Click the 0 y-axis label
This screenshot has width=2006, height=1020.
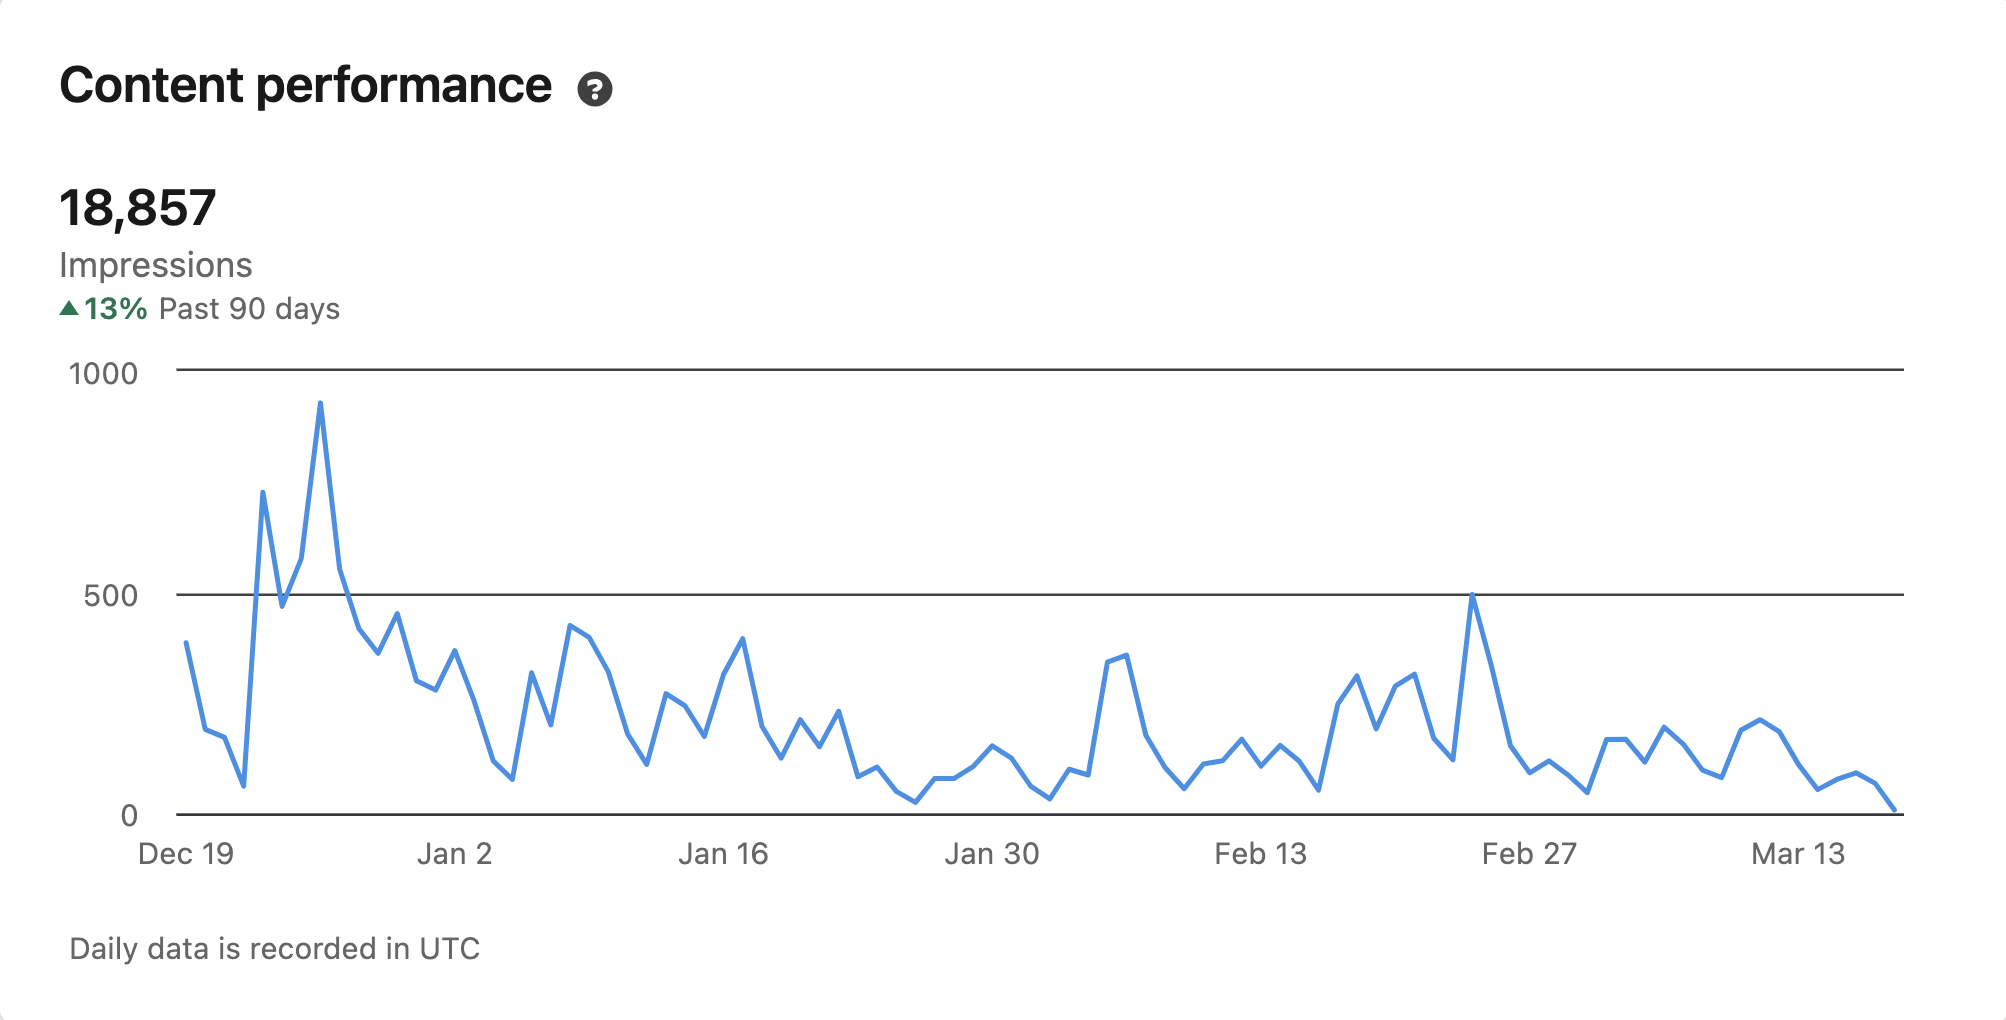(x=129, y=816)
